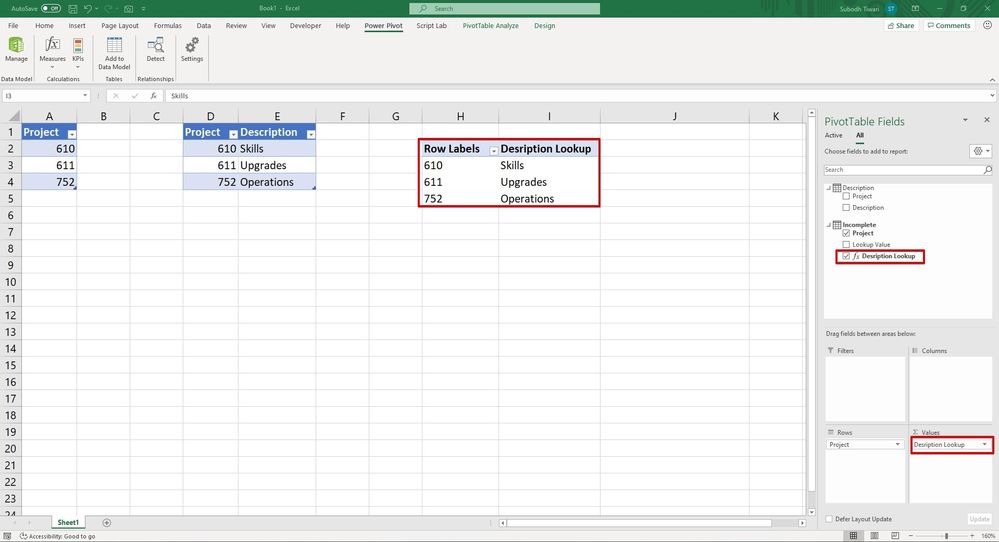Check Description field under Description table

point(846,208)
